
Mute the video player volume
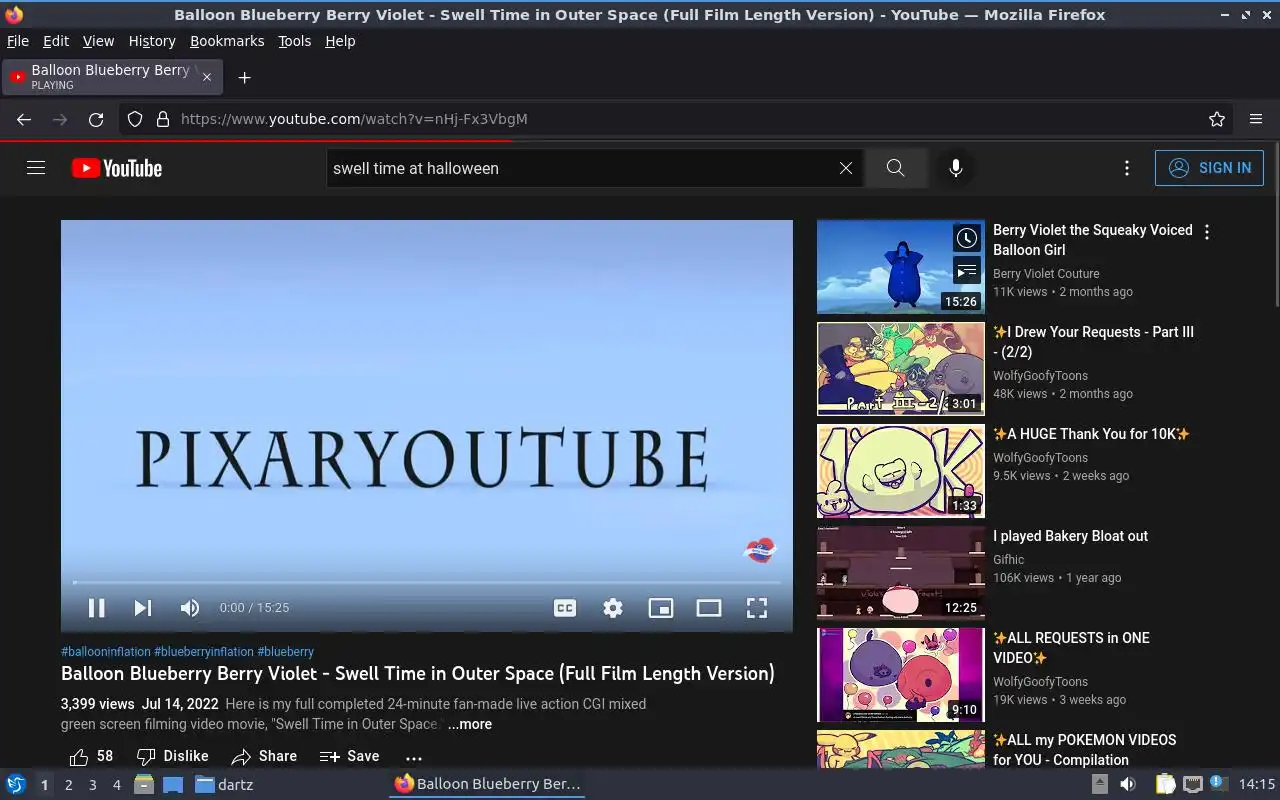pos(189,607)
